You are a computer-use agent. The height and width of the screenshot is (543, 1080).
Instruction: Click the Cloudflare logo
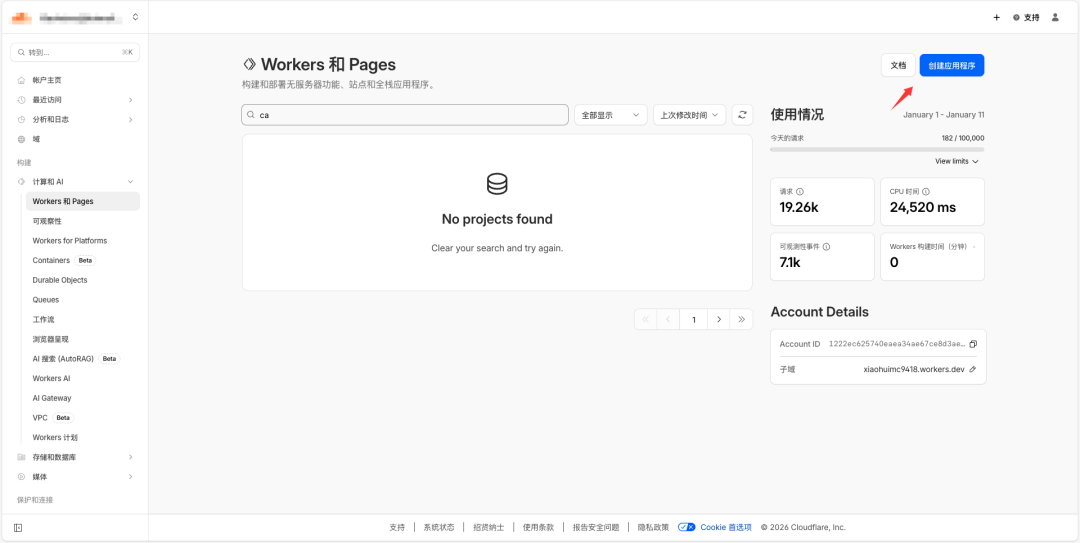click(22, 17)
